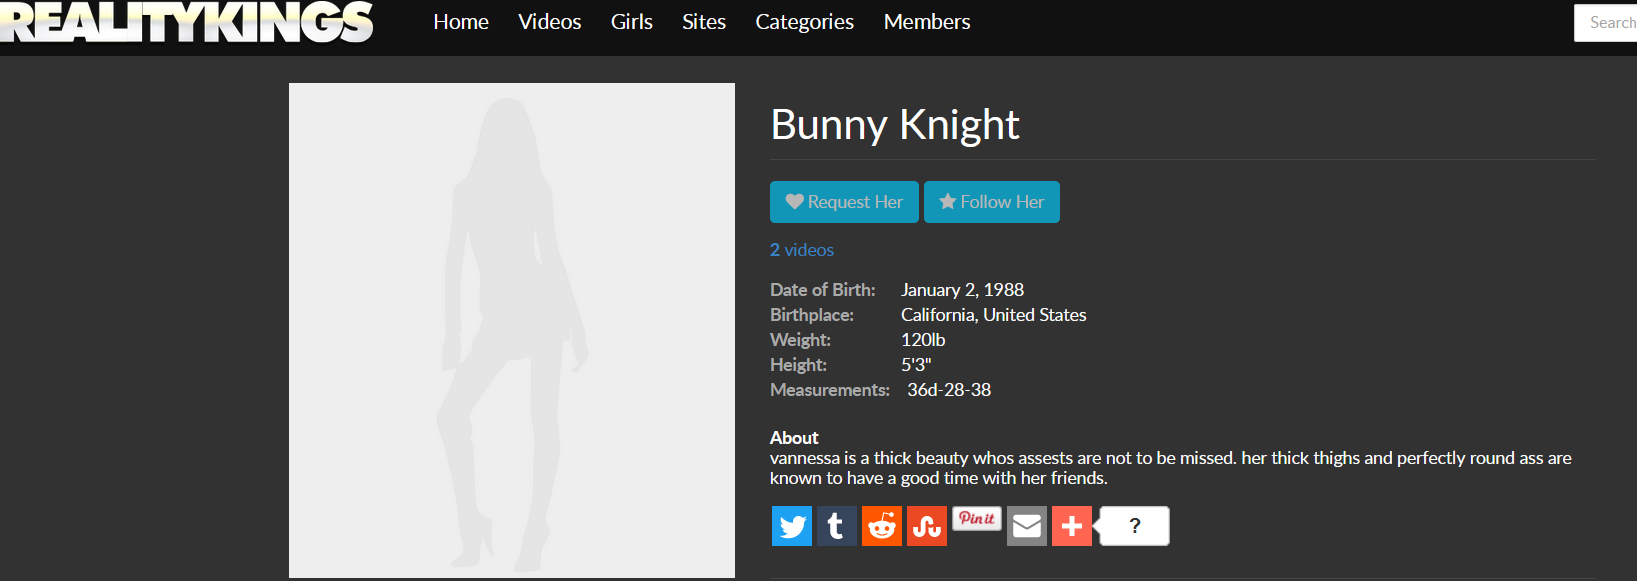This screenshot has height=581, width=1637.
Task: Send by email using the envelope icon
Action: point(1026,526)
